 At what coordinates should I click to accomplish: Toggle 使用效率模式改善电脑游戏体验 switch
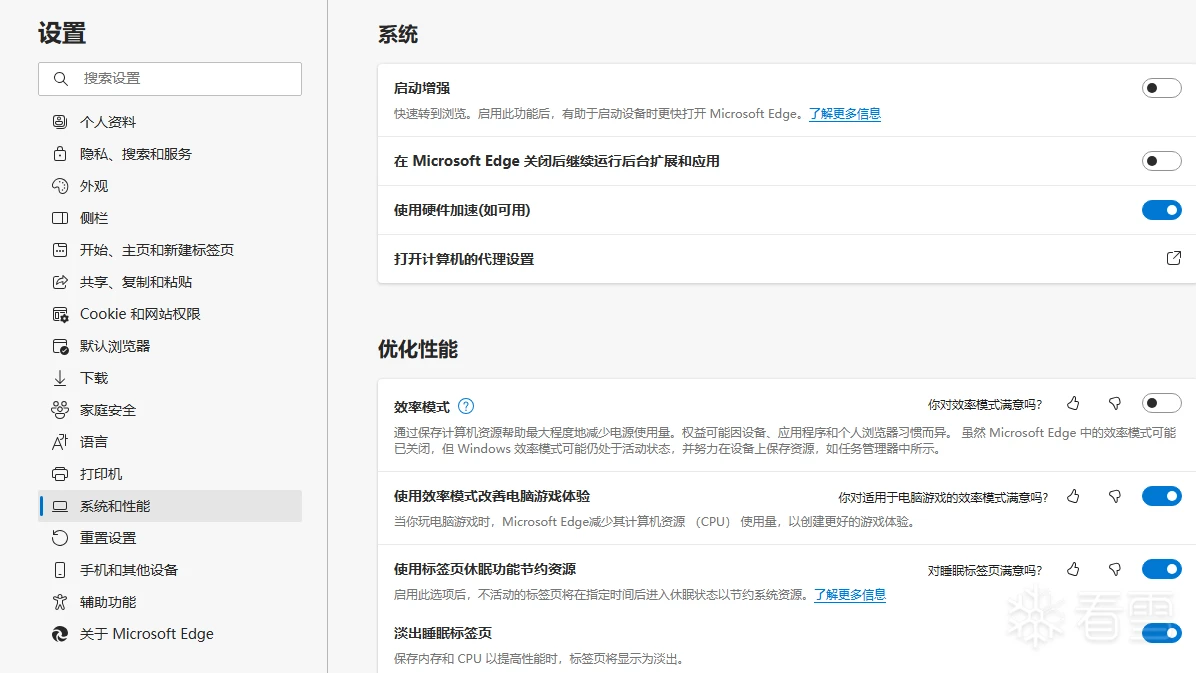coord(1162,496)
